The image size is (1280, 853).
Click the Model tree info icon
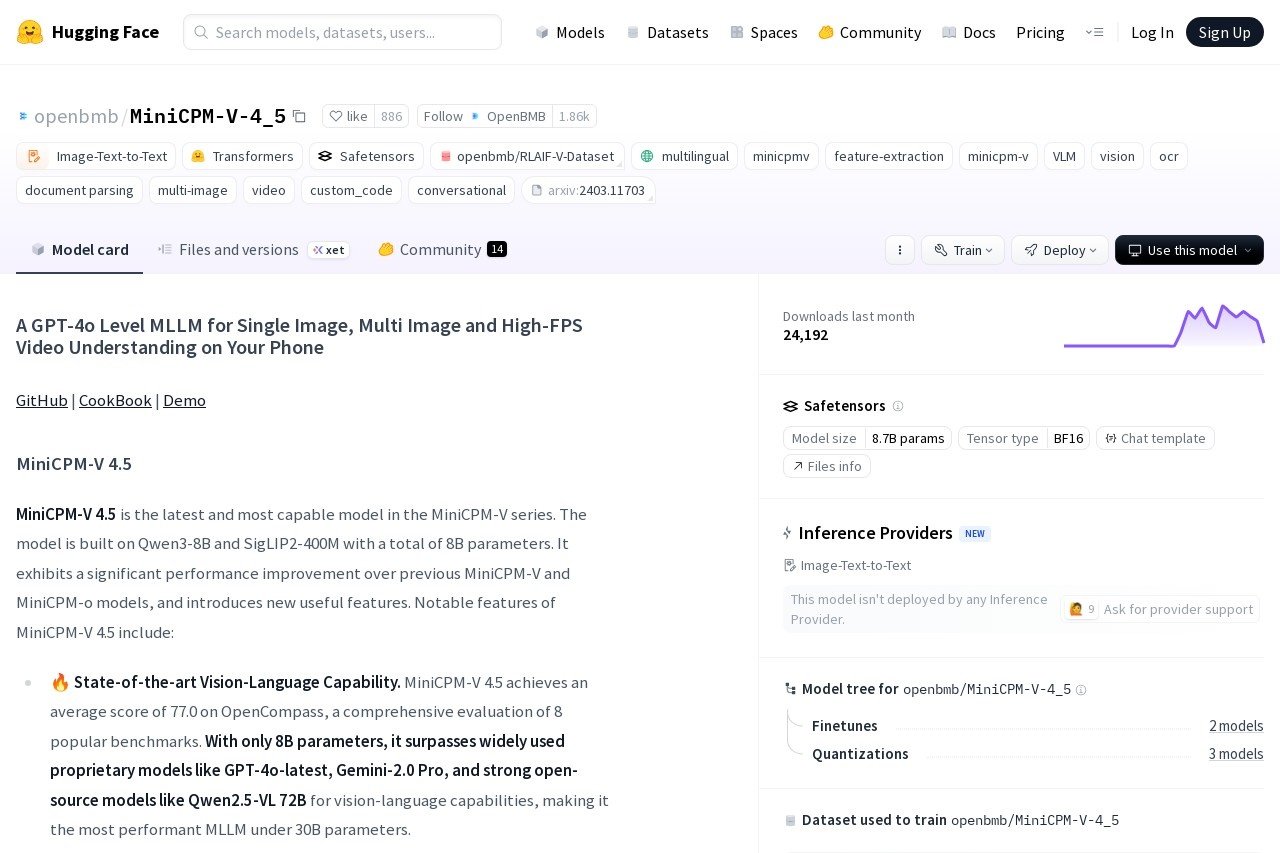pos(1080,689)
